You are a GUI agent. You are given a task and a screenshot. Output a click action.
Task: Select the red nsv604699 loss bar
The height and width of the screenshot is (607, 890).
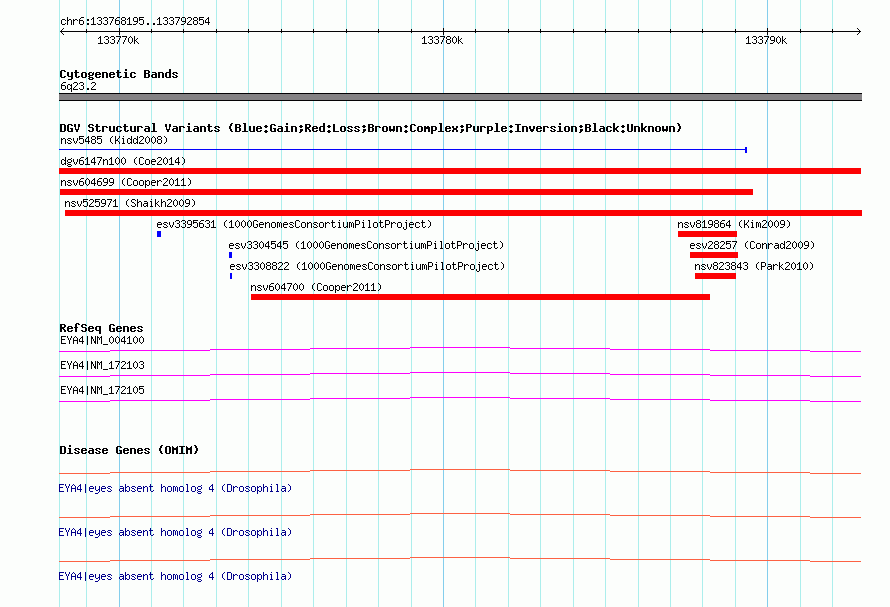click(406, 192)
